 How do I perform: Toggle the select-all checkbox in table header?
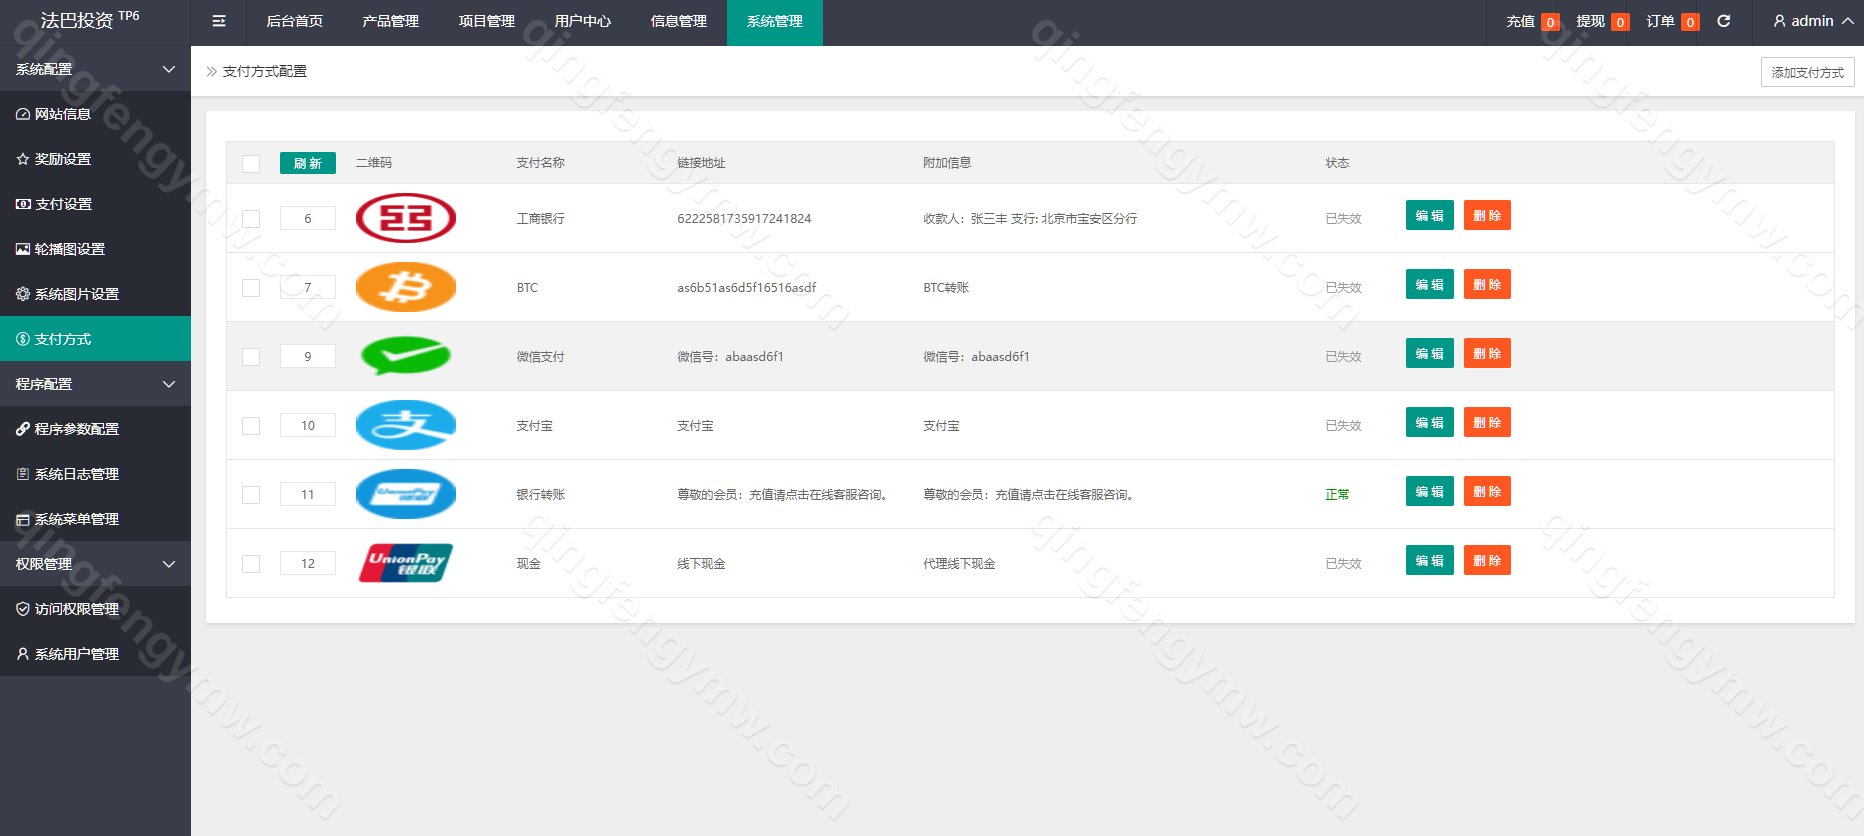[251, 164]
